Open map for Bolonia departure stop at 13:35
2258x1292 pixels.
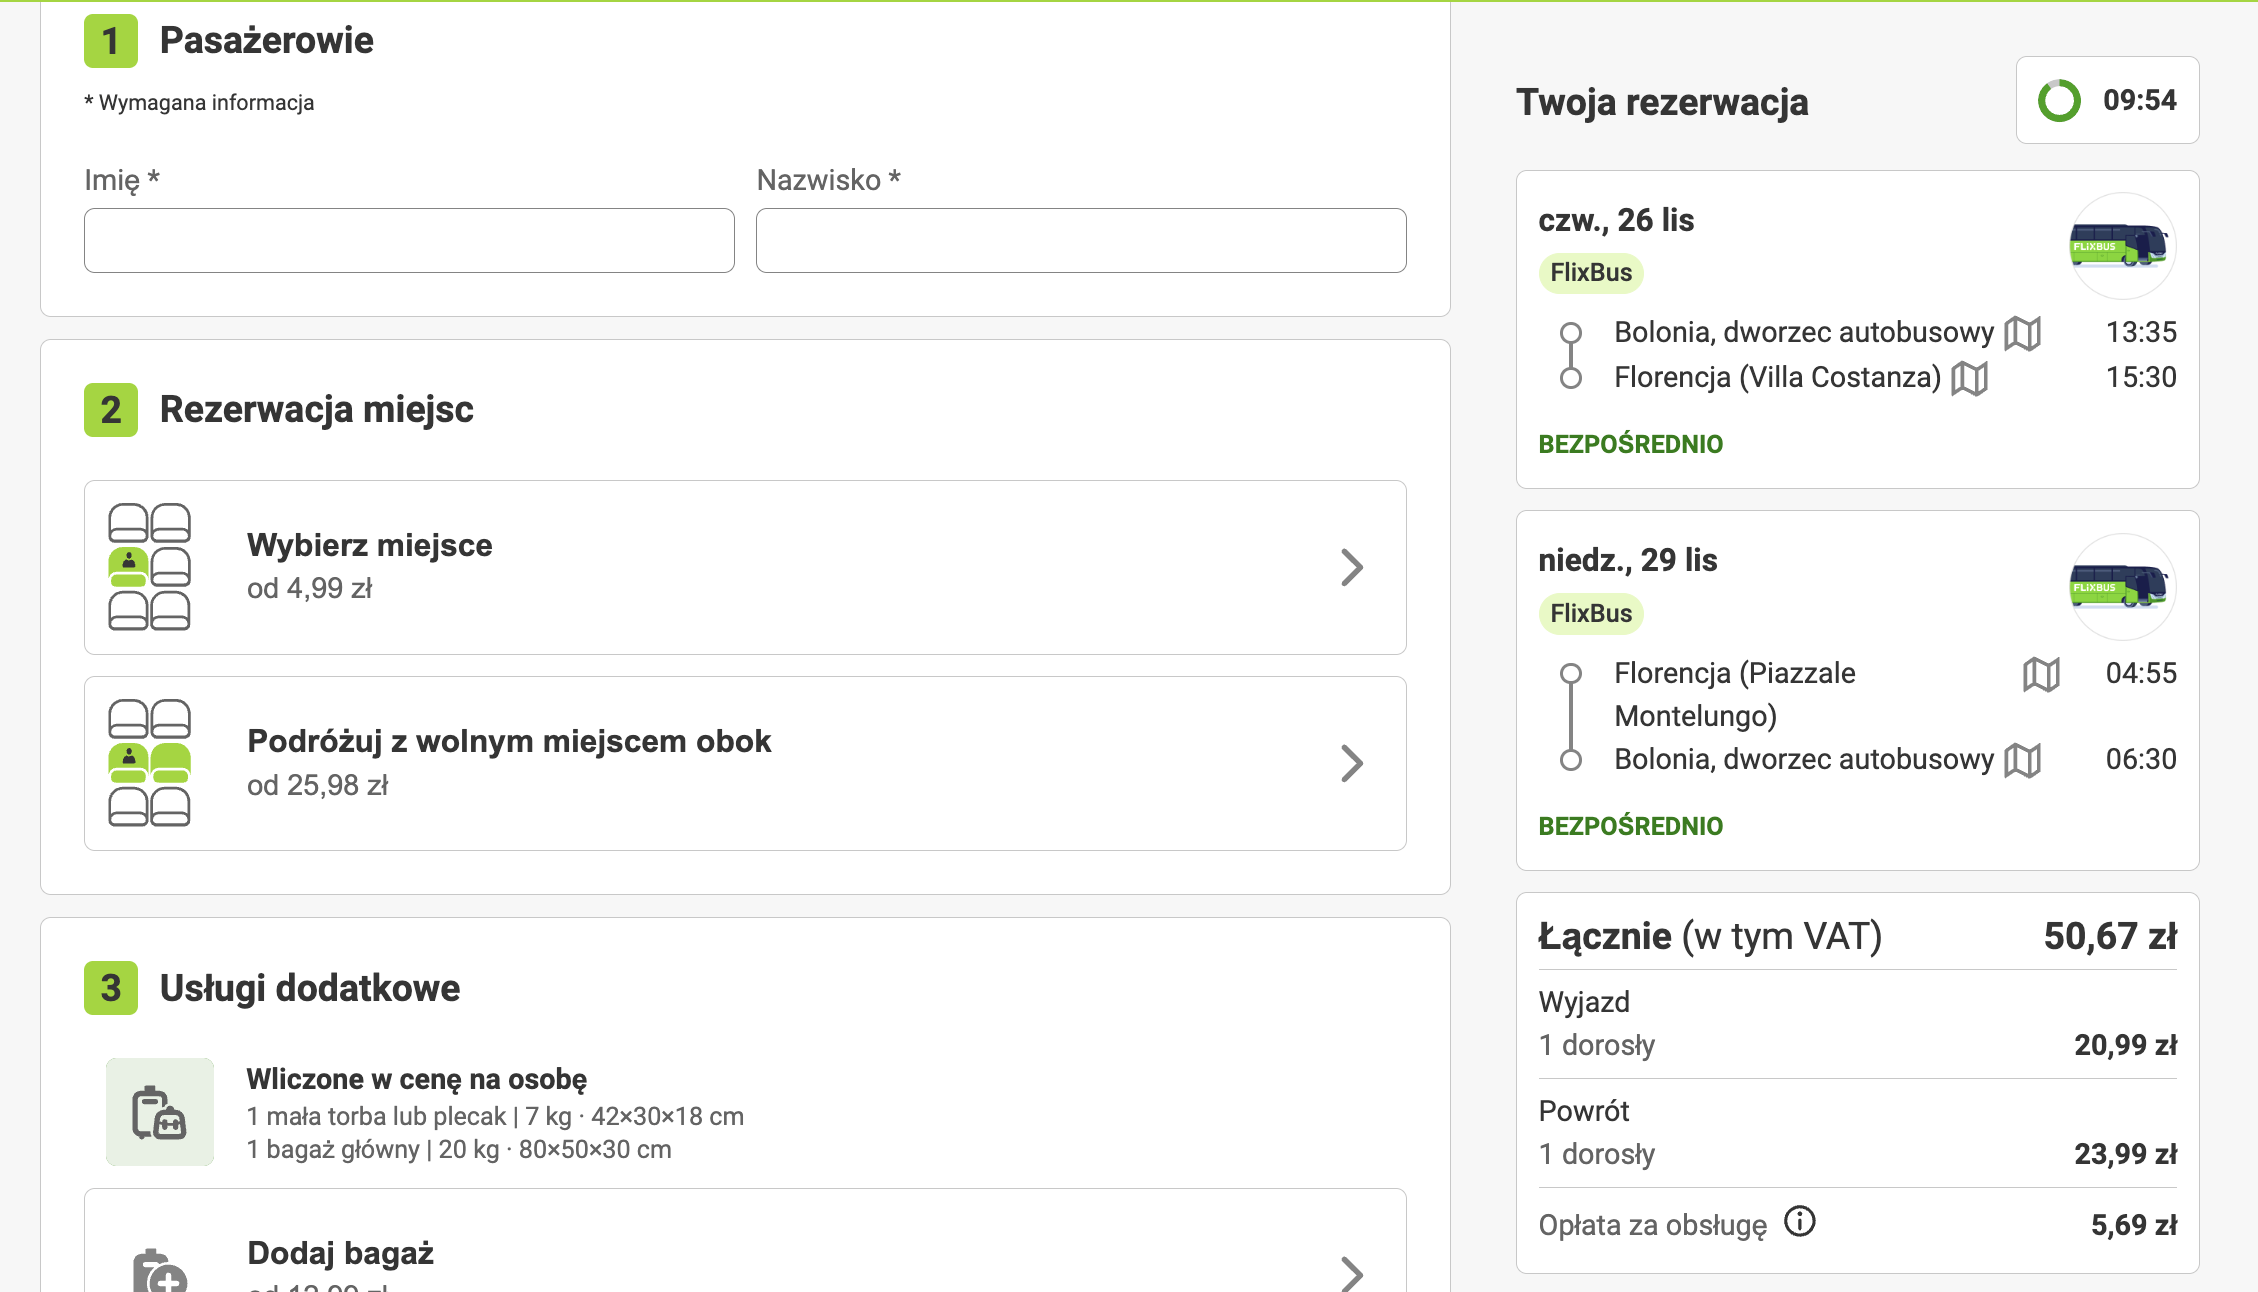(2022, 333)
